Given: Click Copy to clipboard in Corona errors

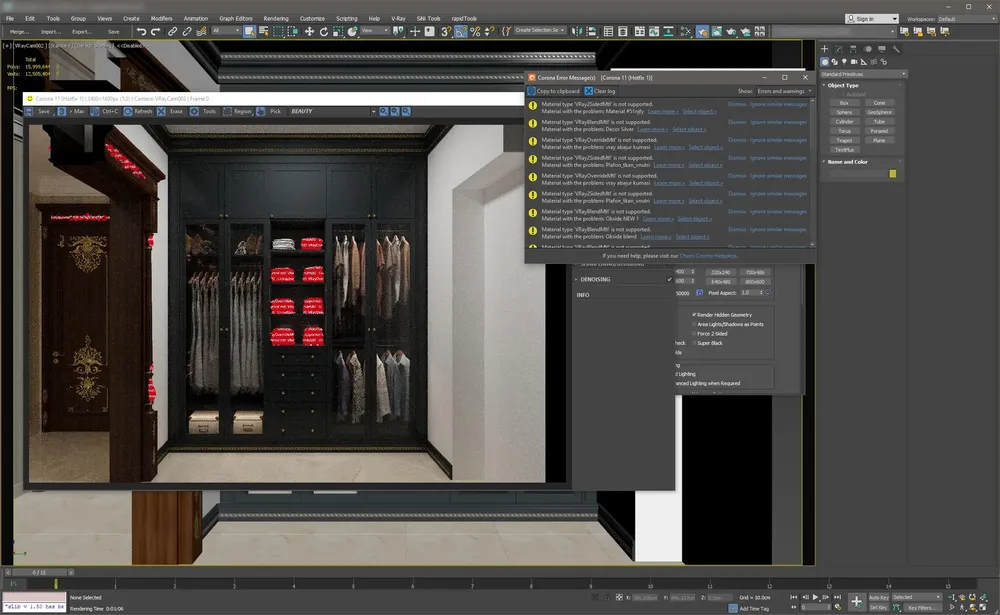Looking at the screenshot, I should coord(554,91).
